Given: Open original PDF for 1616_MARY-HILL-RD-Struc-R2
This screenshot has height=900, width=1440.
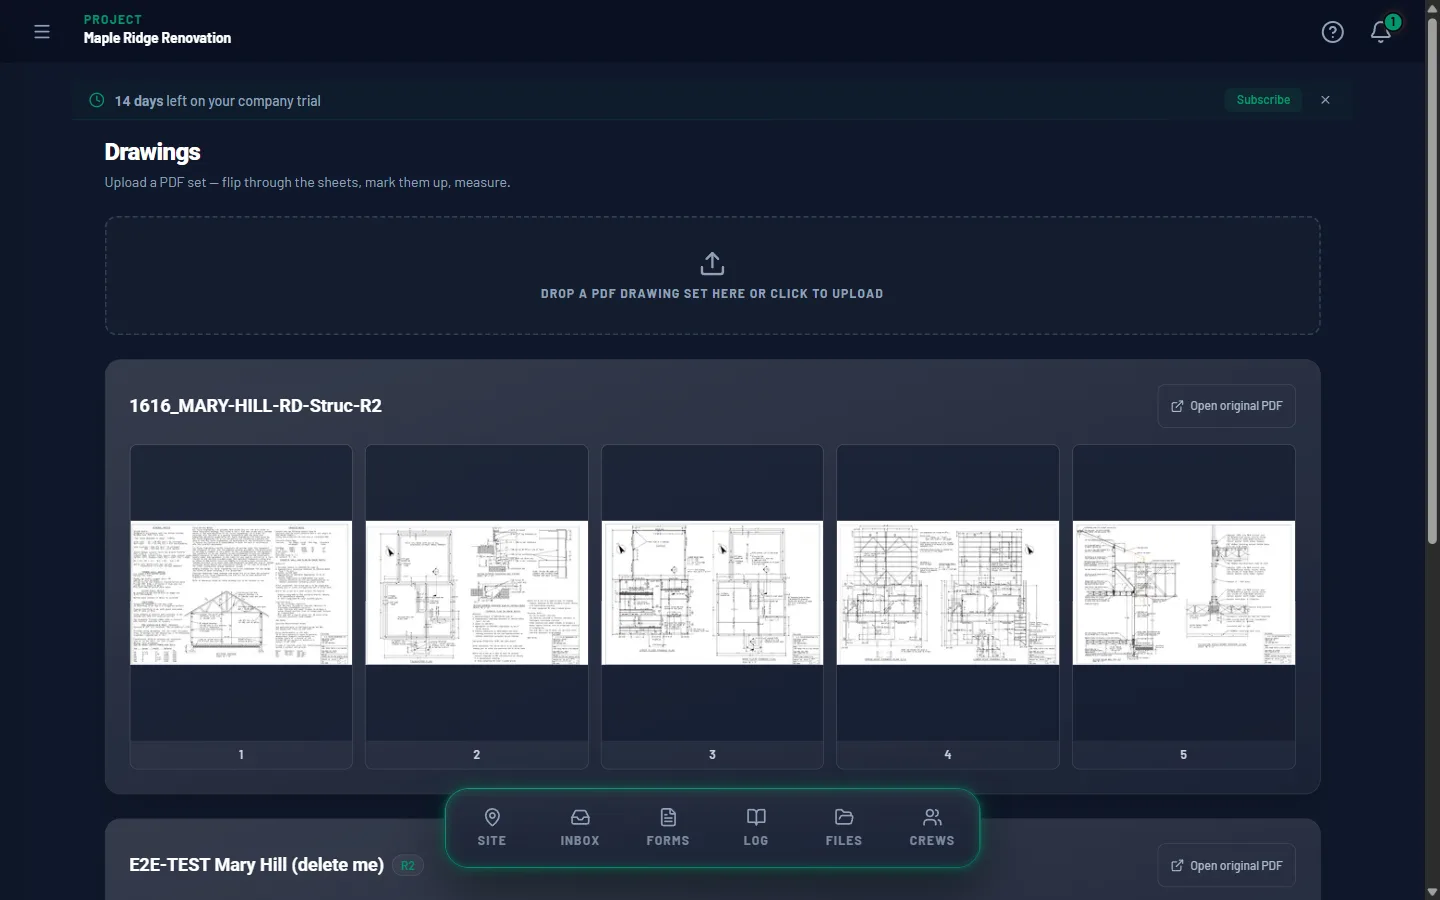Looking at the screenshot, I should click(x=1226, y=406).
